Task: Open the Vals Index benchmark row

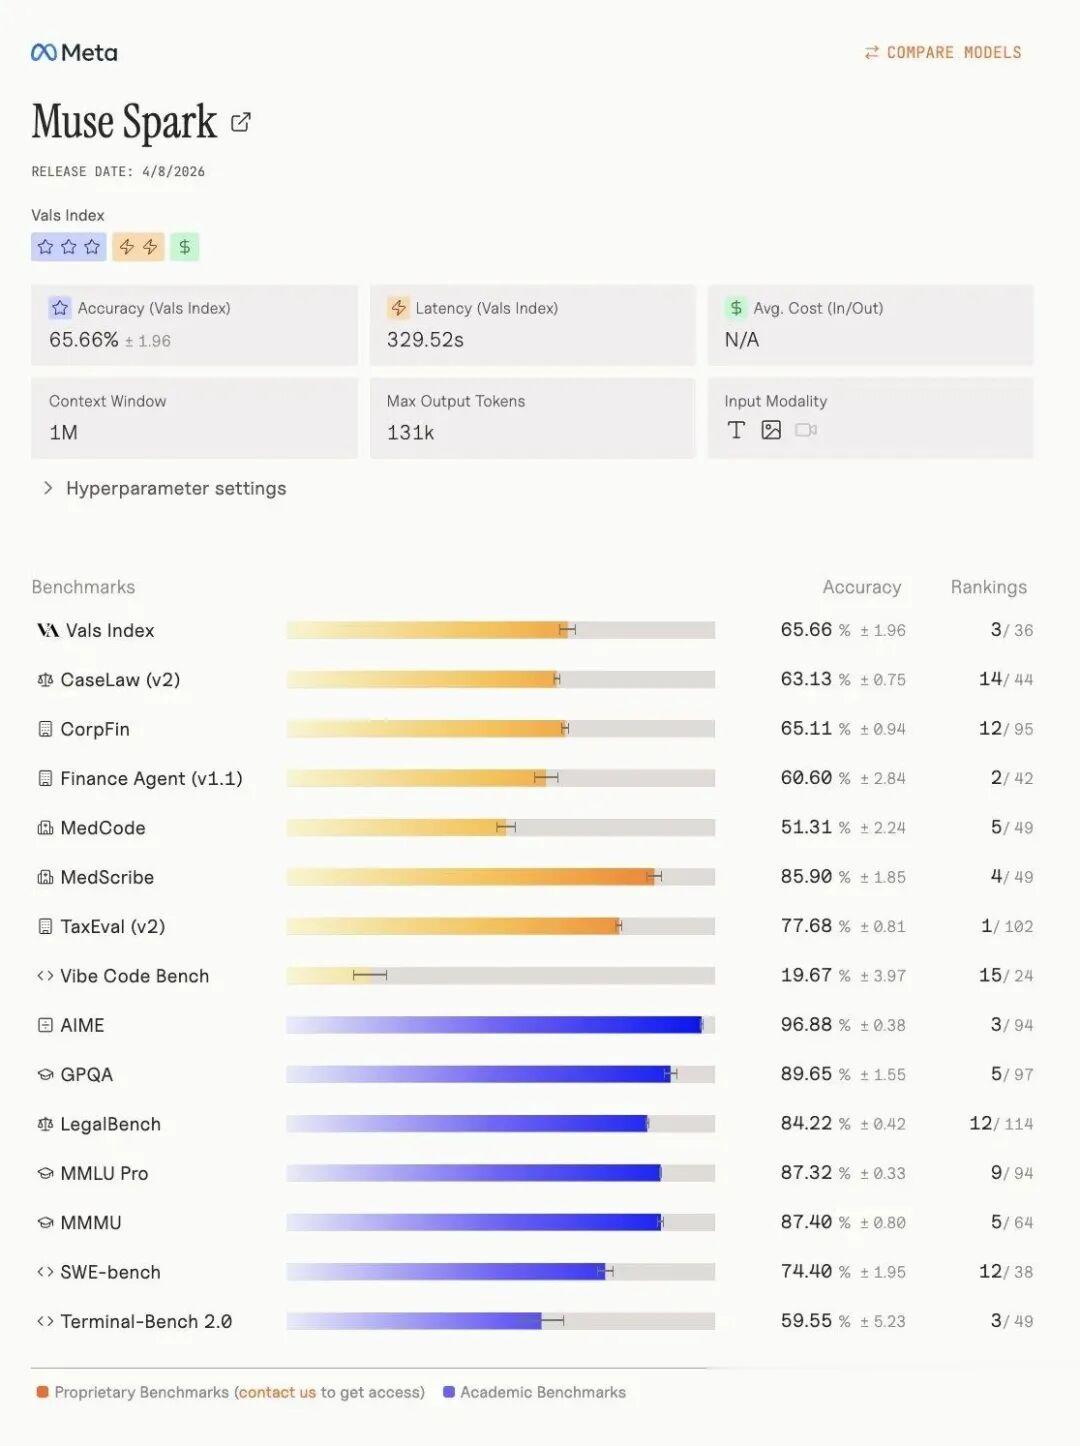Action: [x=532, y=630]
